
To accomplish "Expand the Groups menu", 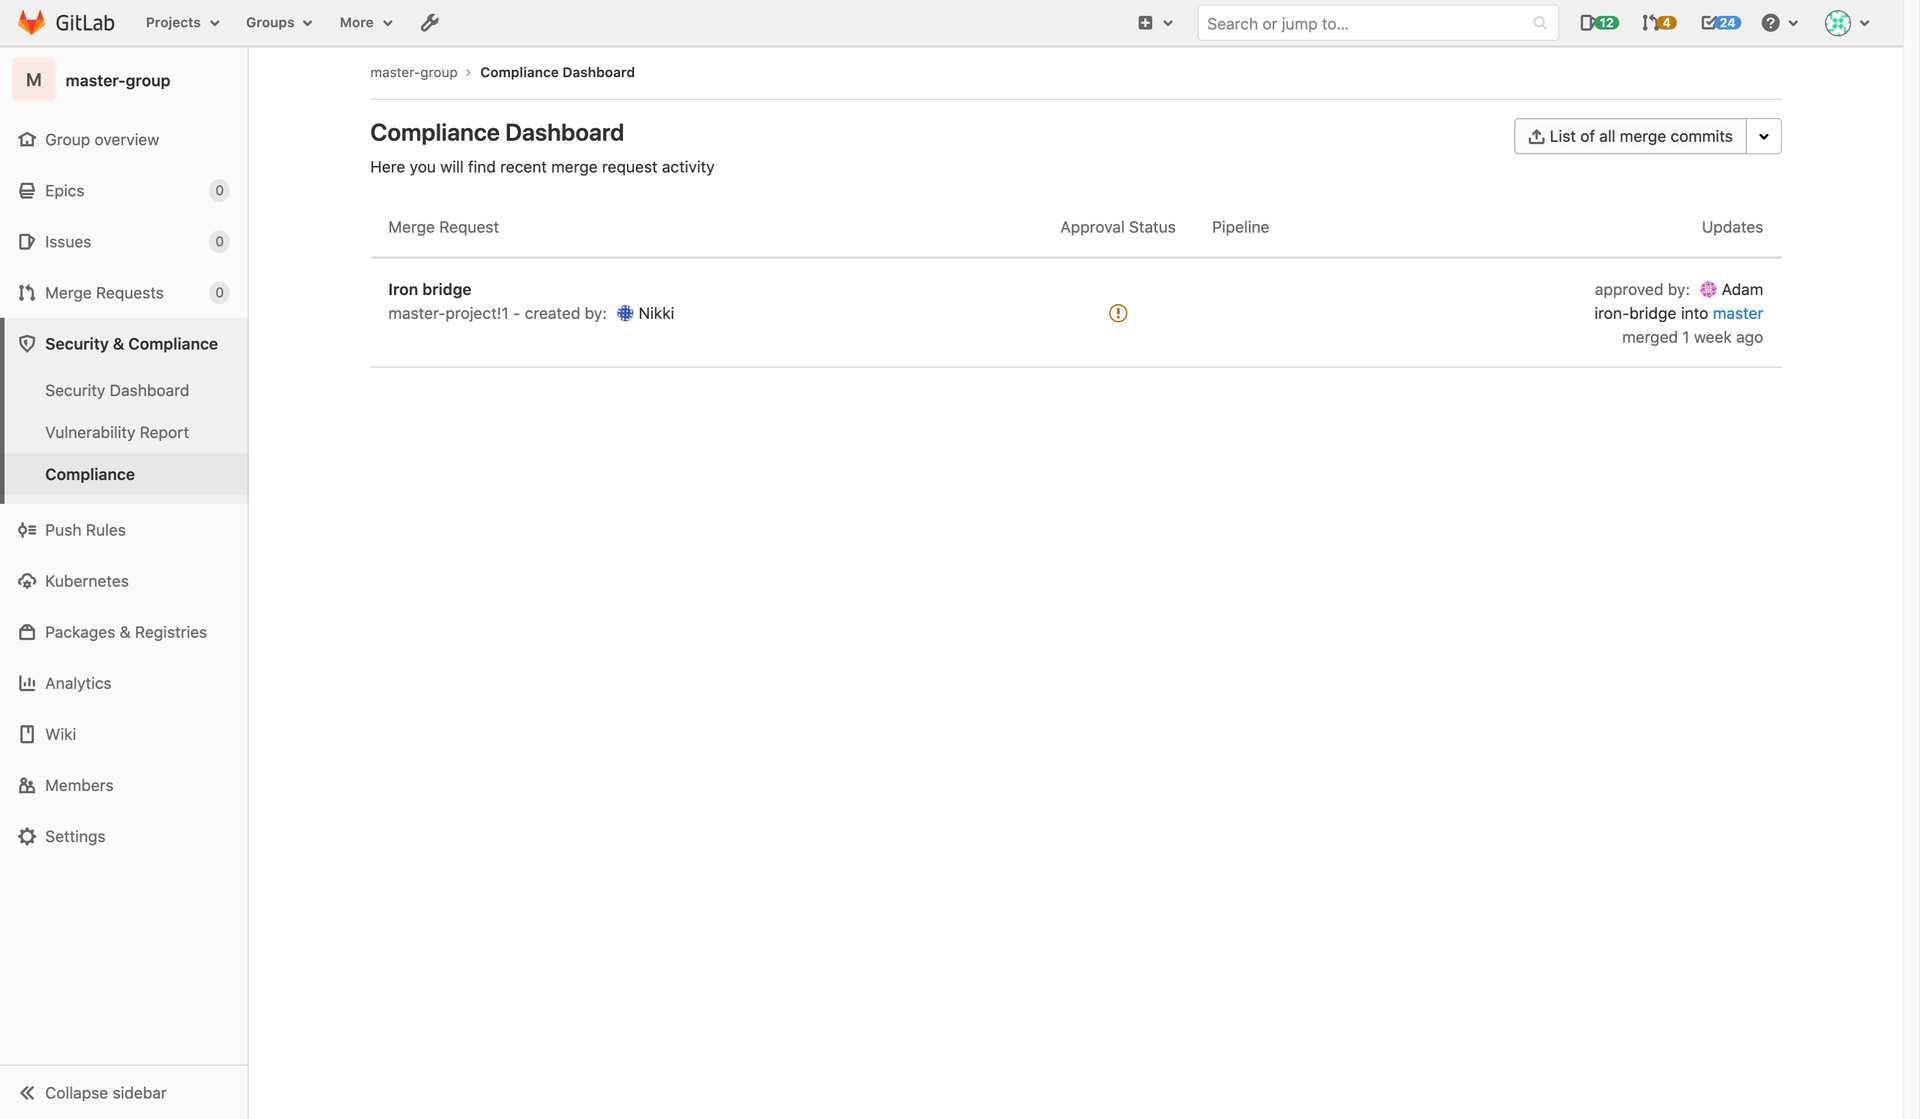I will (279, 22).
